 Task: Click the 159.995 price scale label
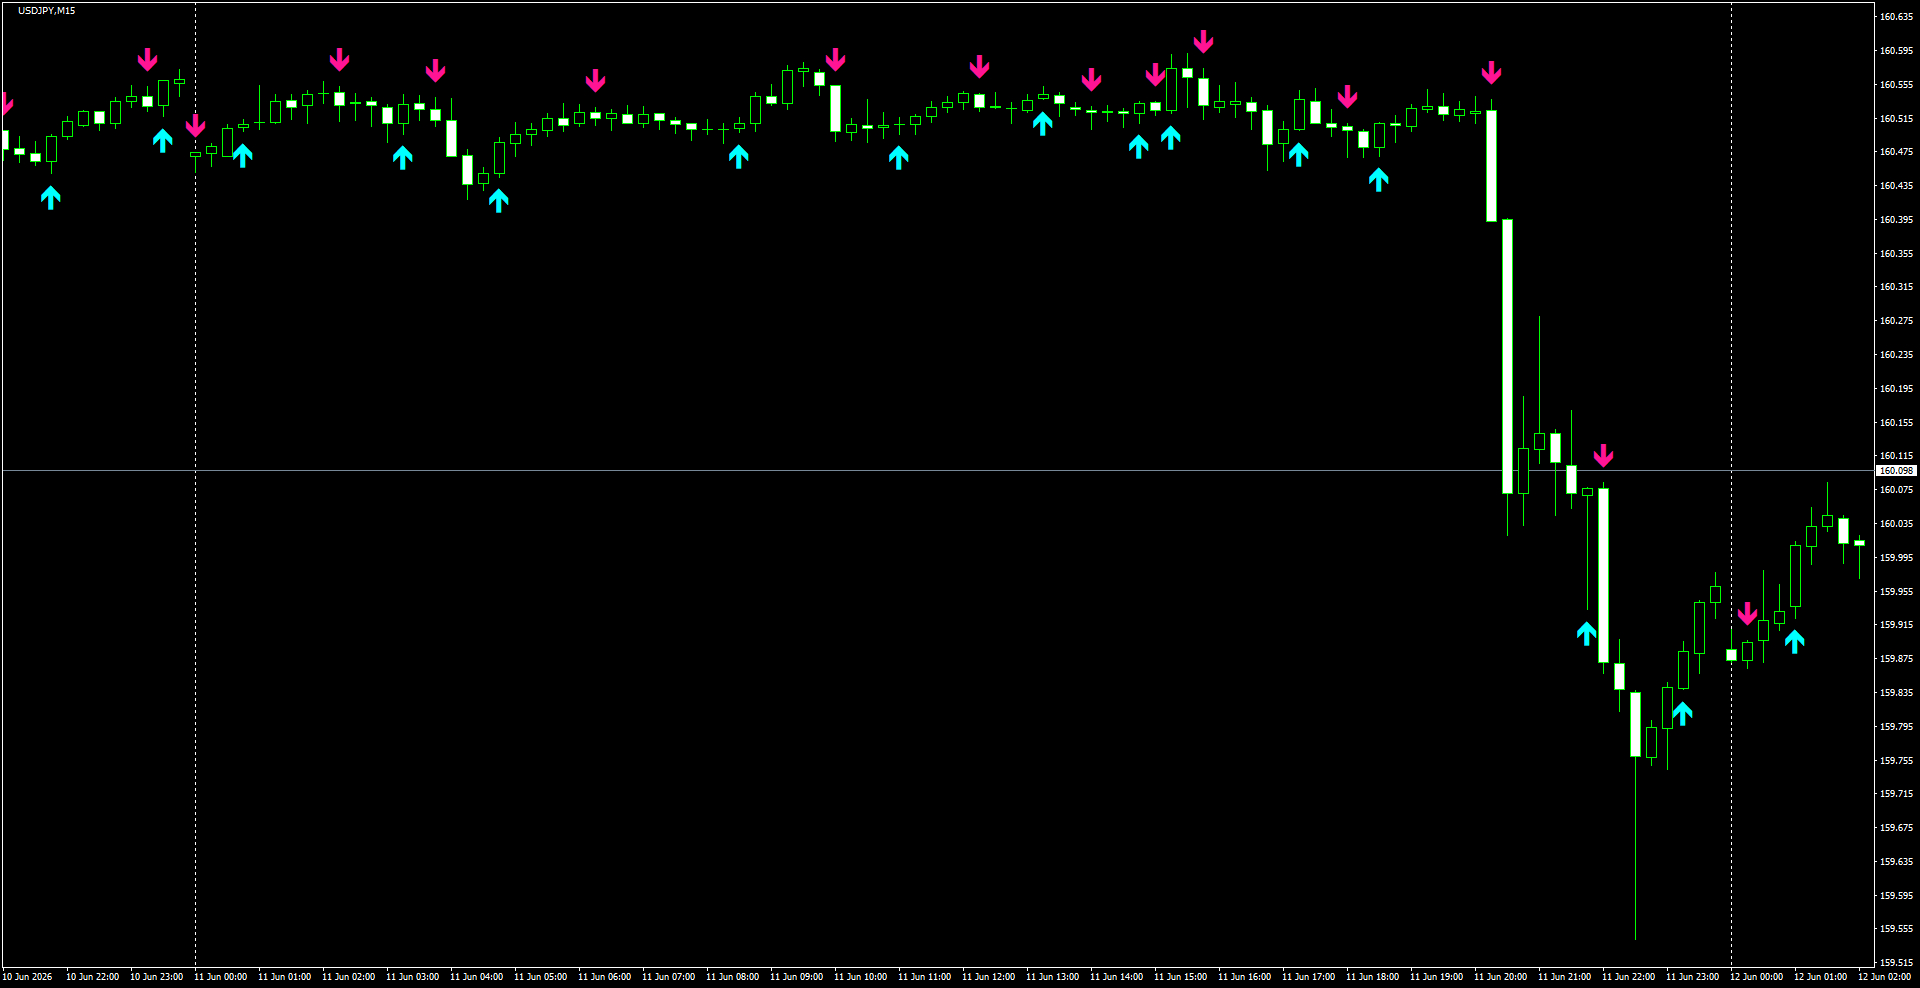point(1896,557)
